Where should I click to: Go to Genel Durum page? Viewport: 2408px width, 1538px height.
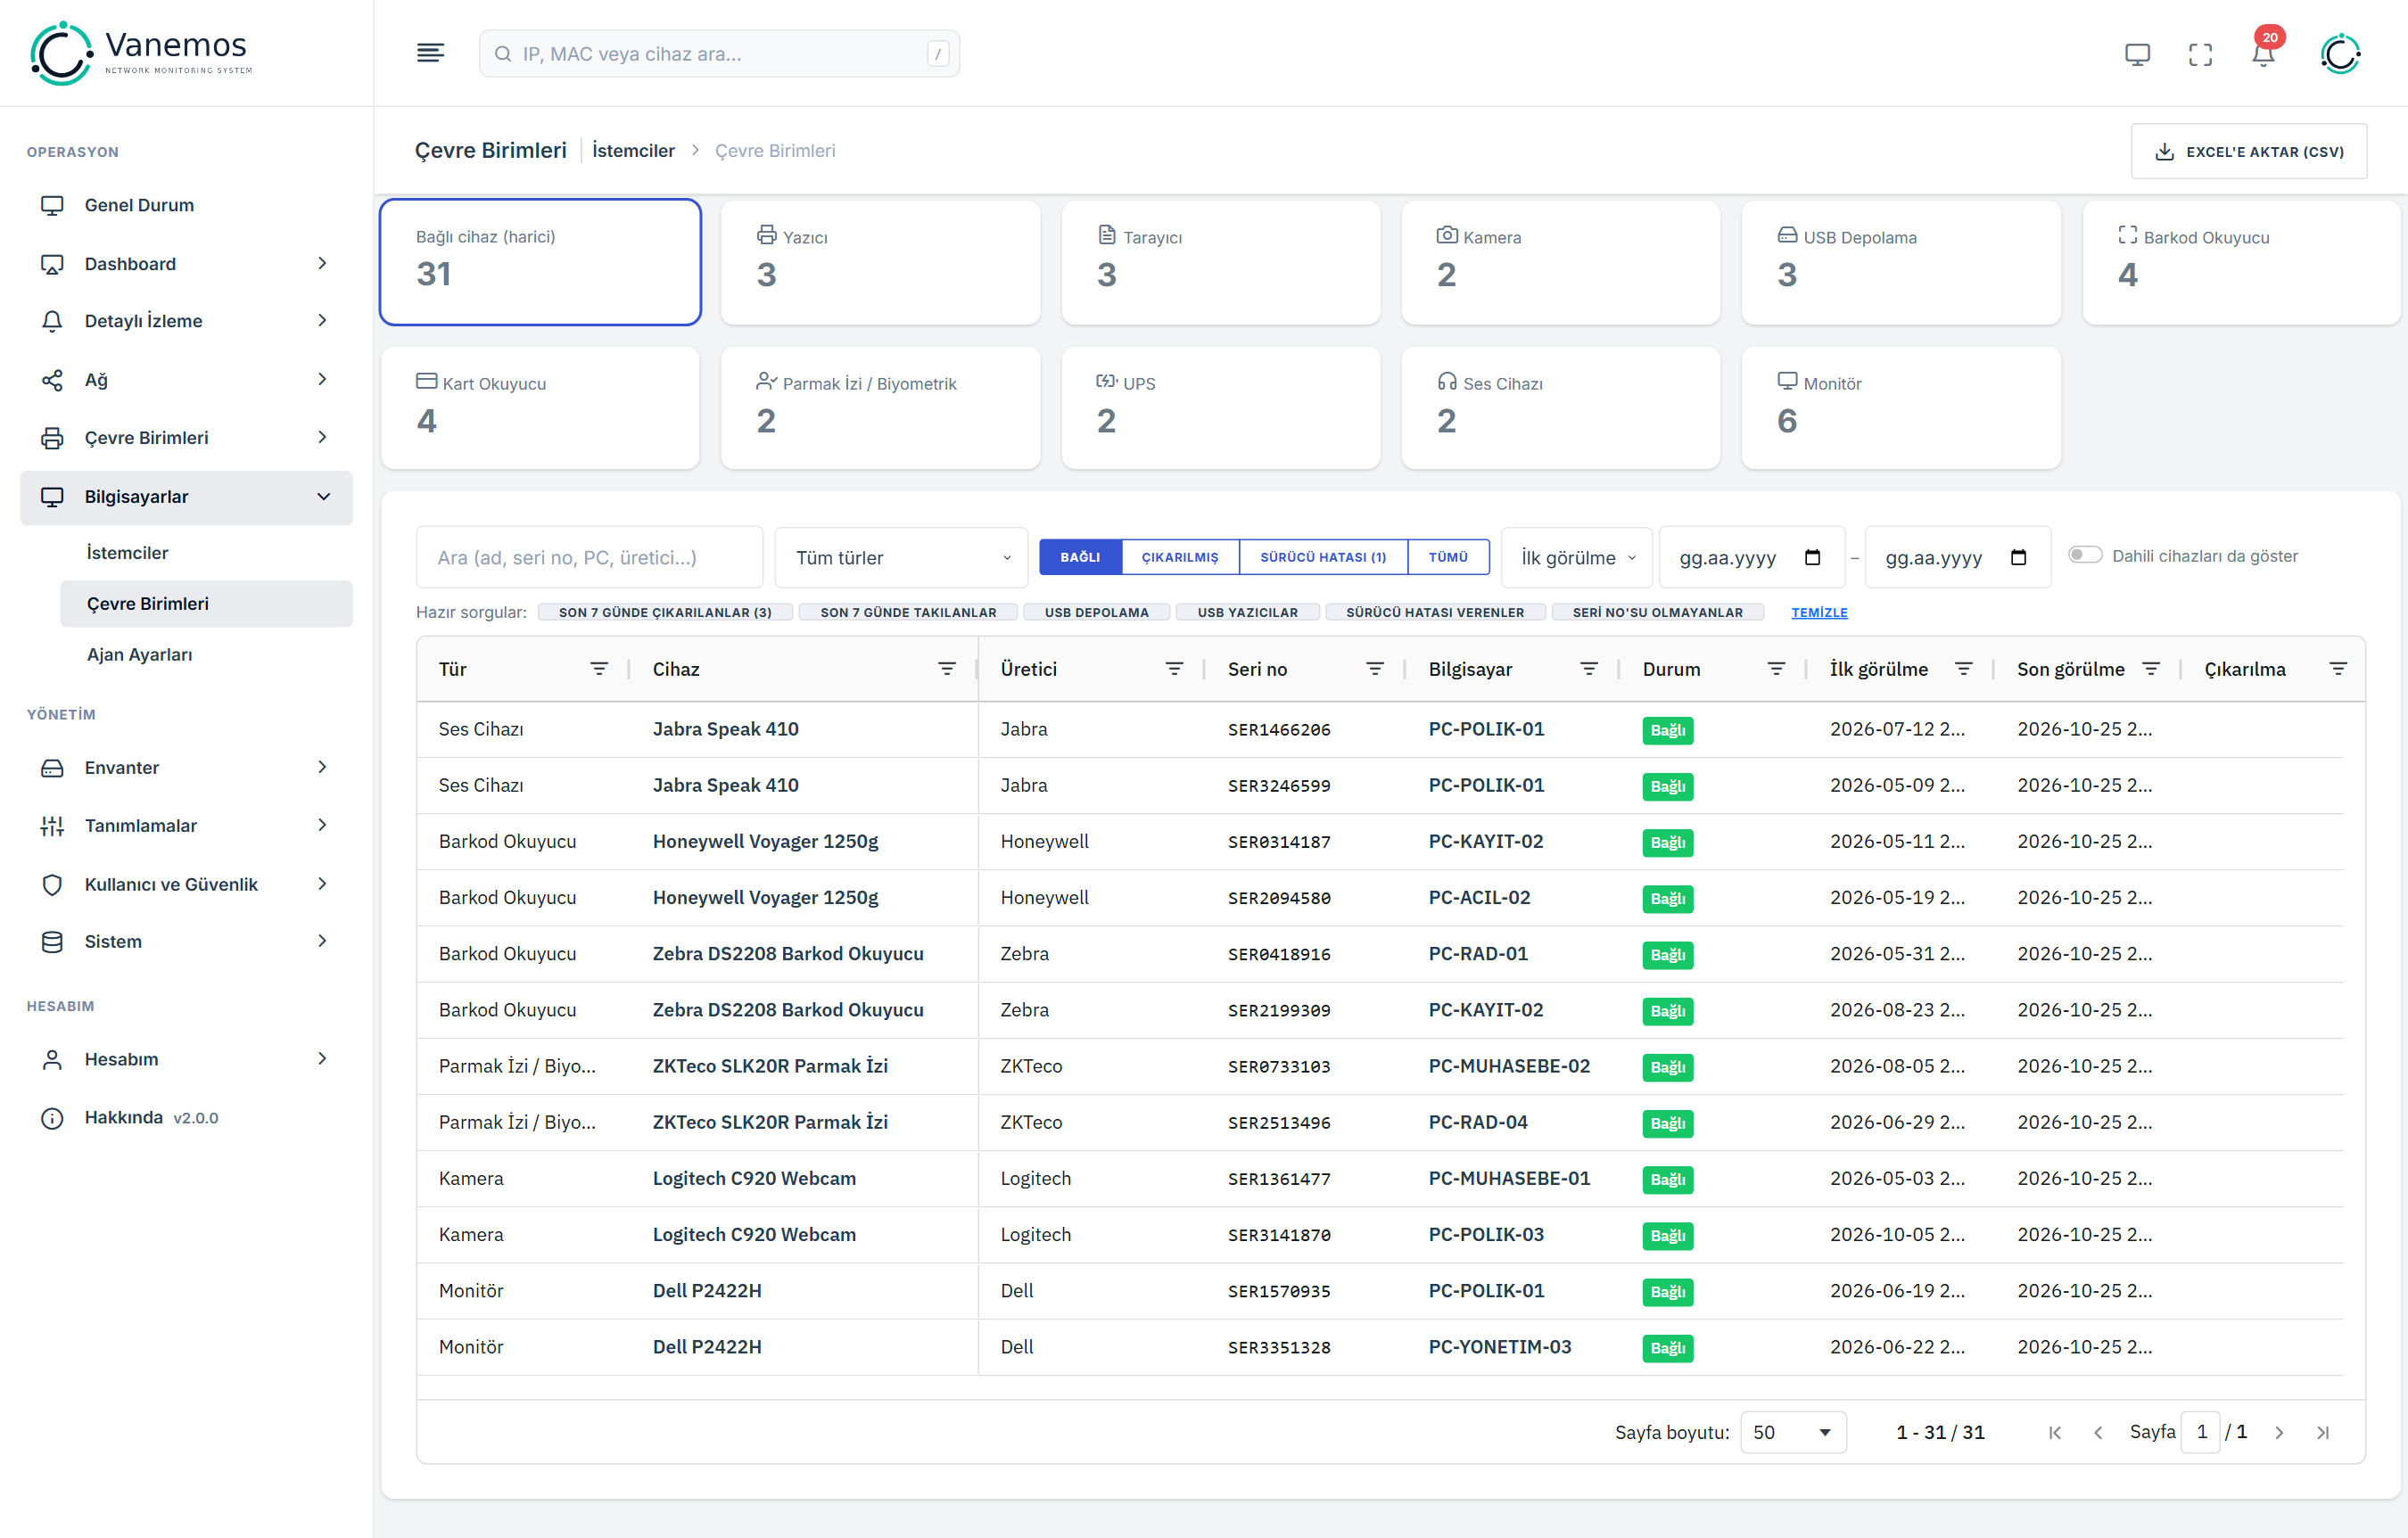(186, 205)
